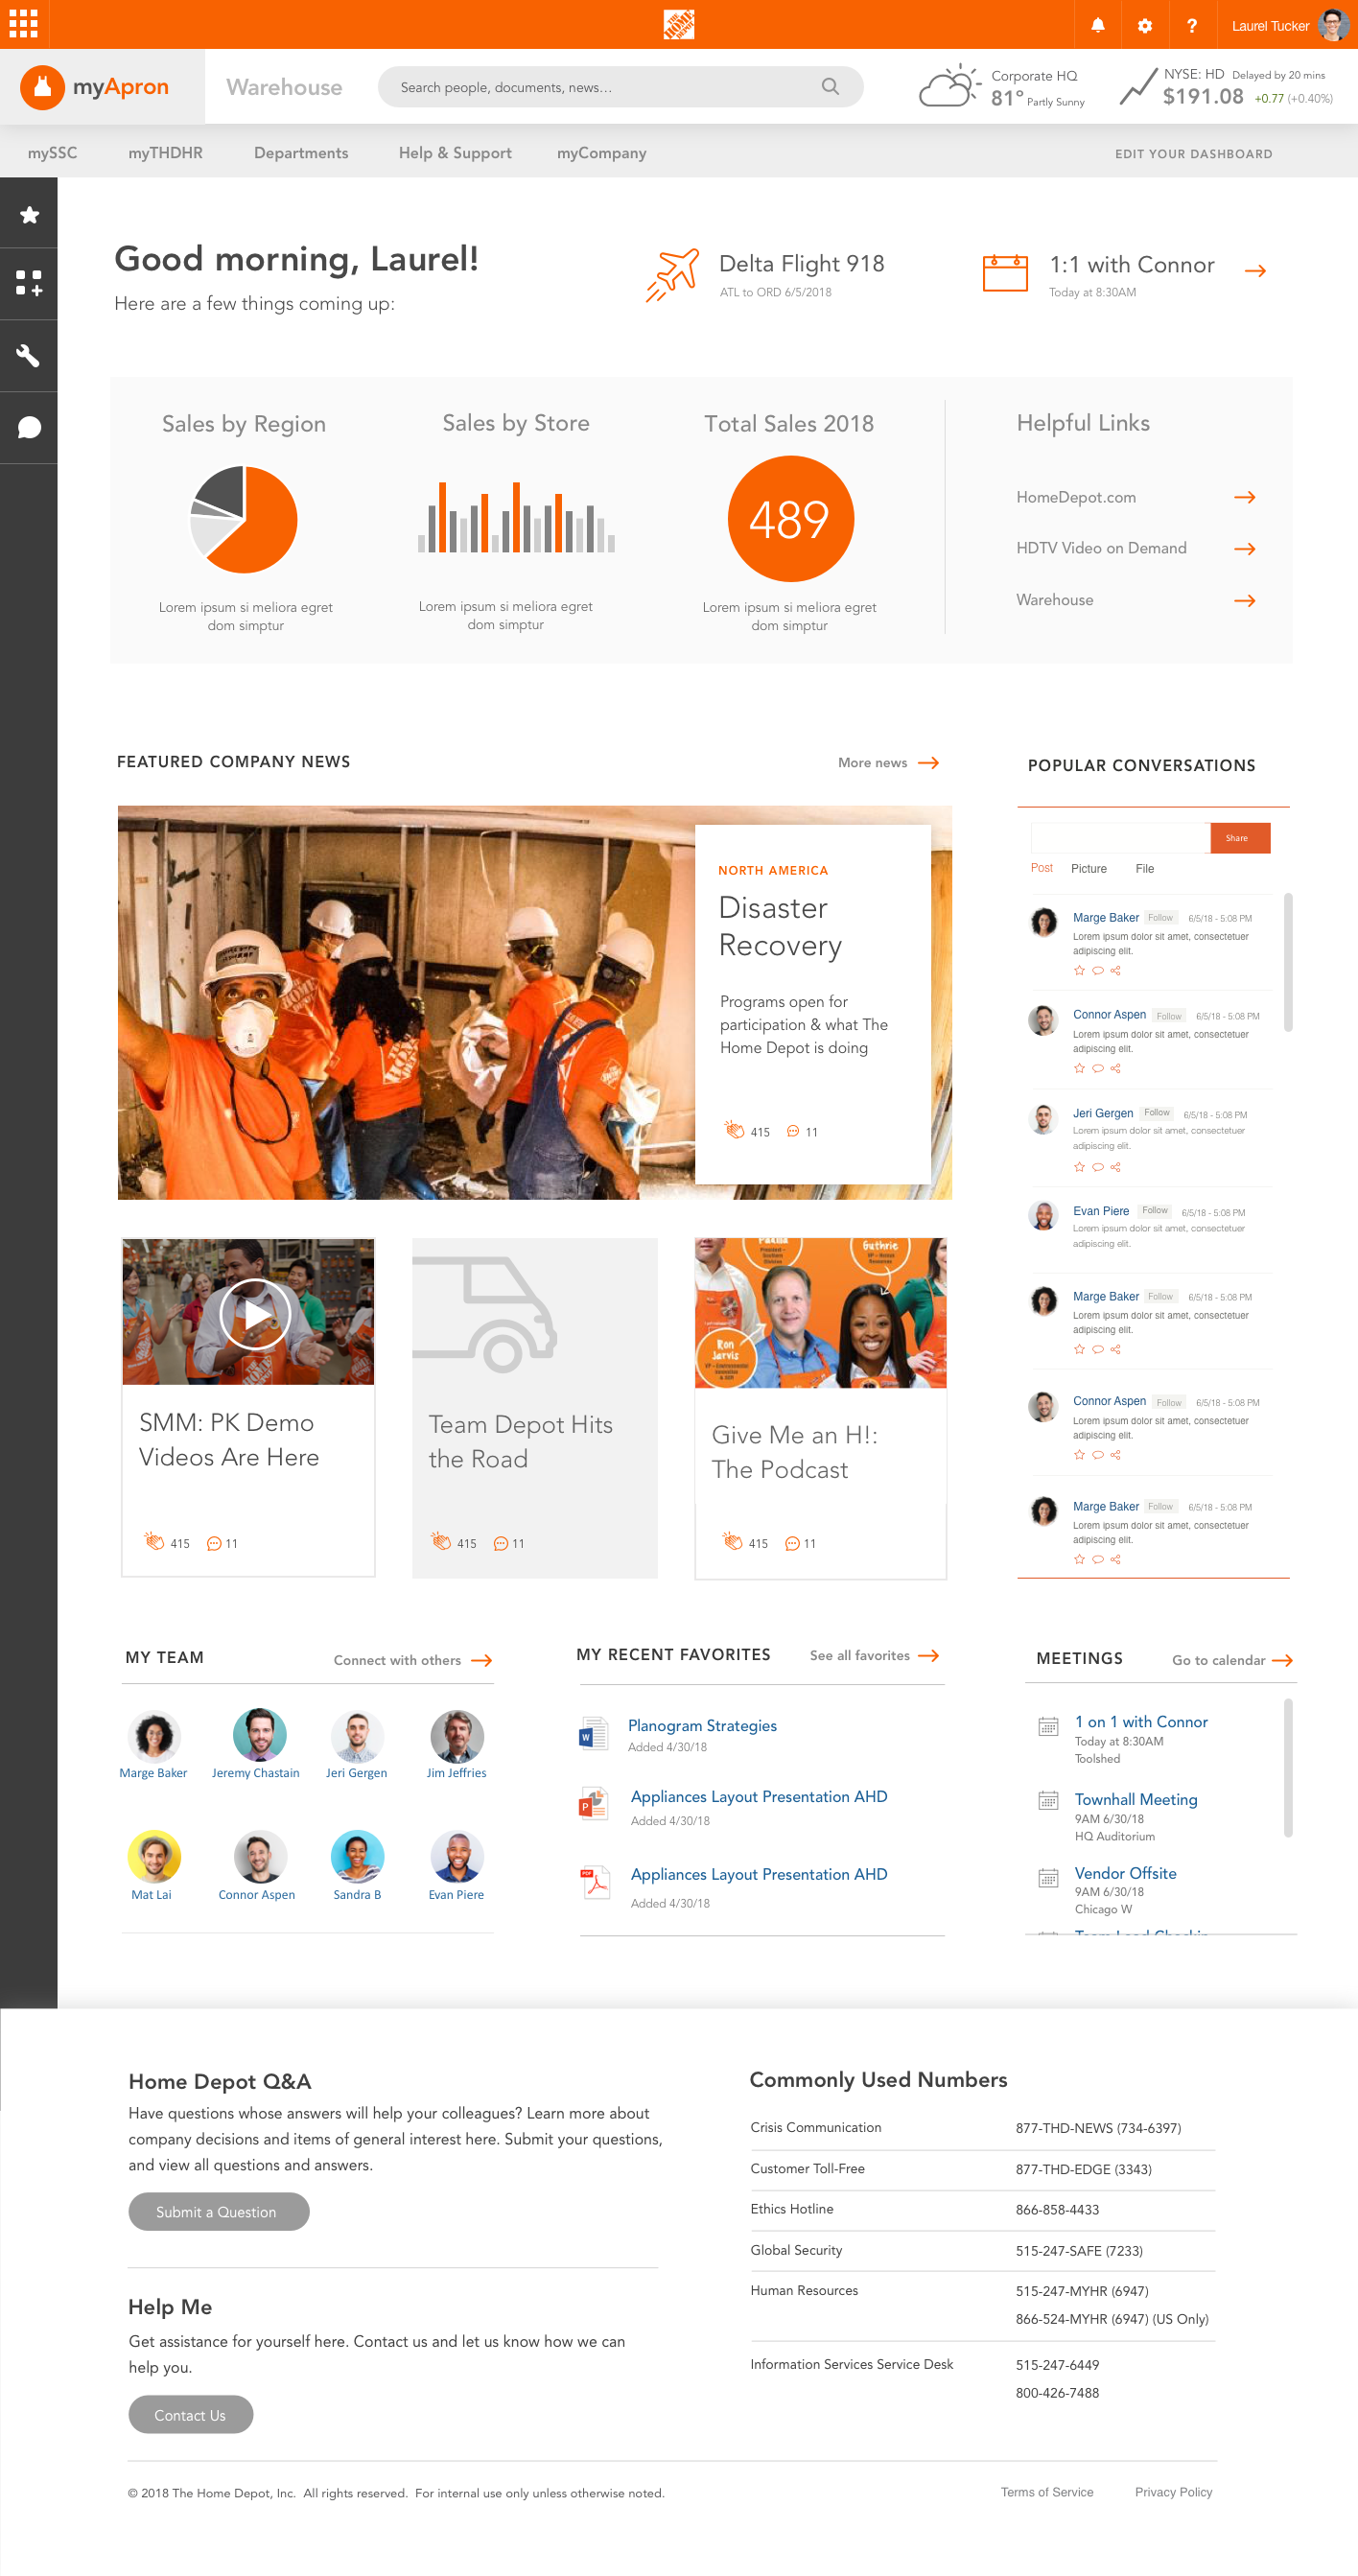Click the search magnifier icon

830,87
